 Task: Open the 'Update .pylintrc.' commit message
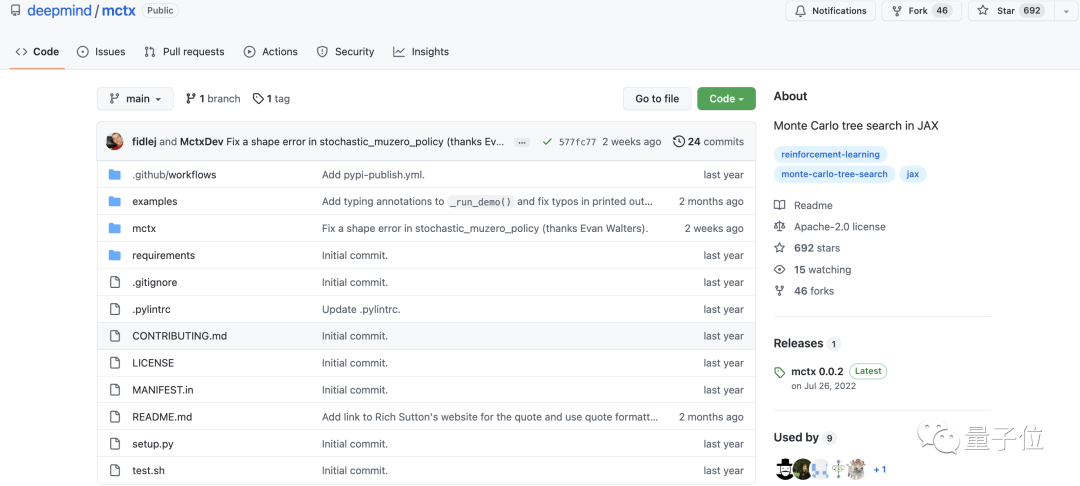361,309
